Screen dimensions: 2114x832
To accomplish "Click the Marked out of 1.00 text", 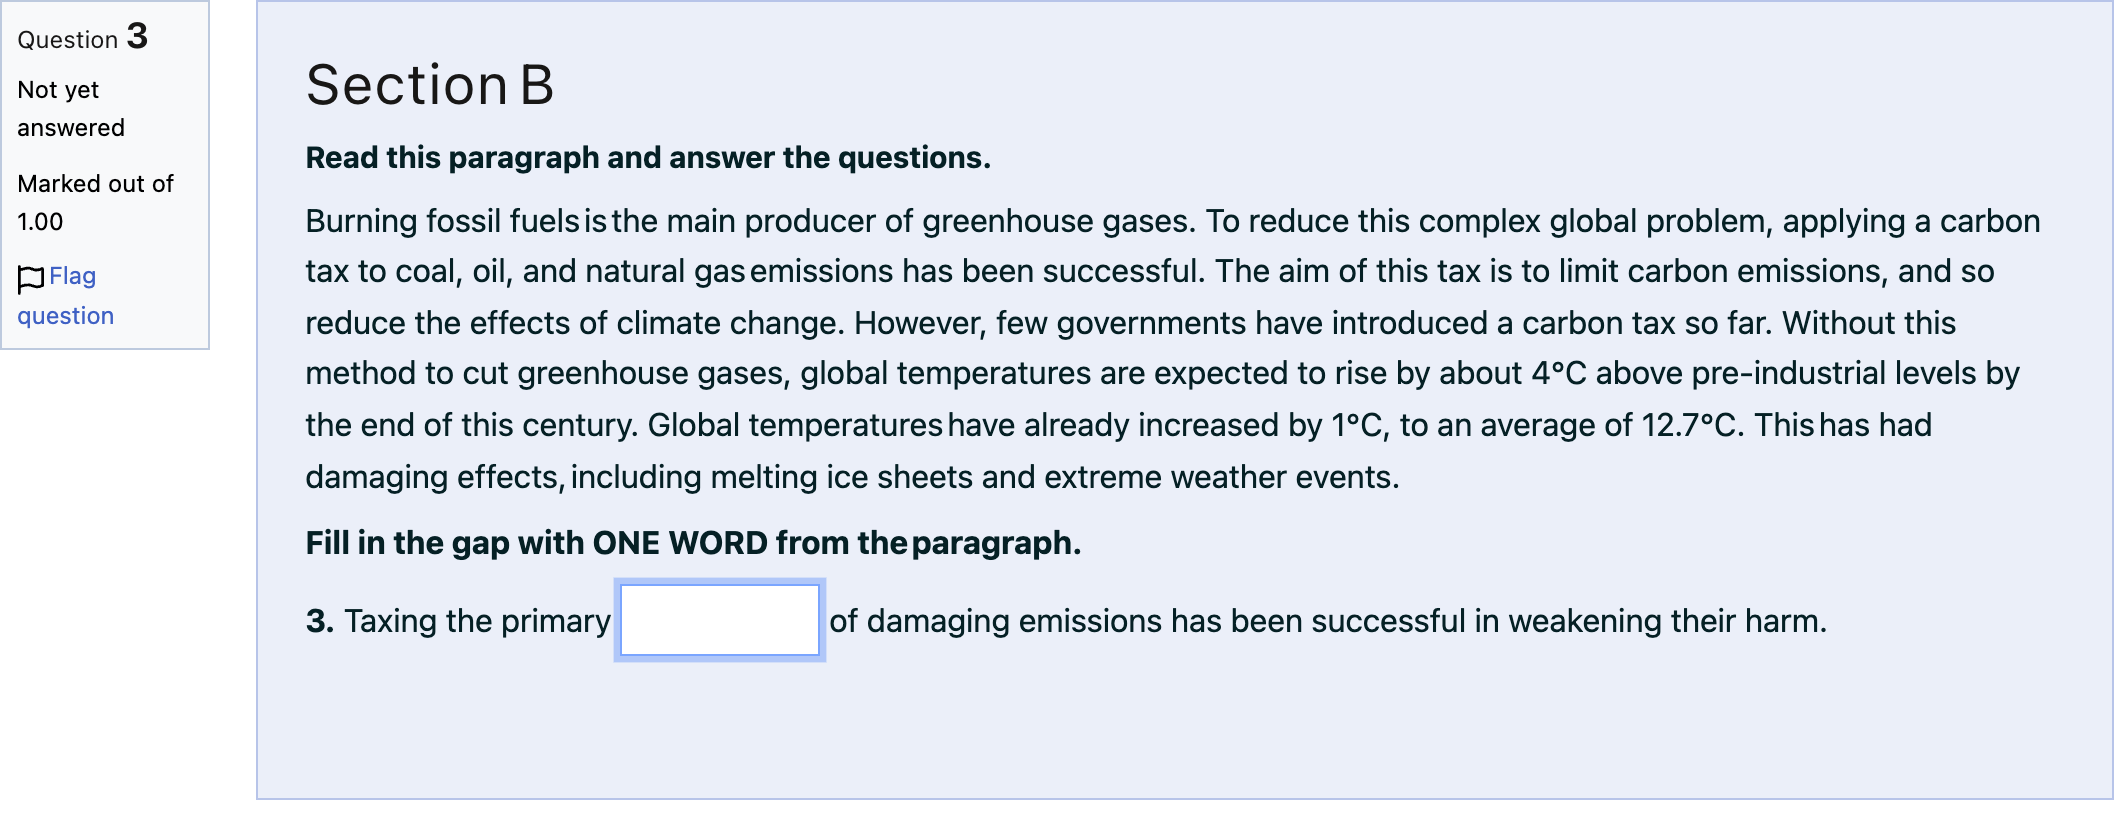I will point(95,203).
